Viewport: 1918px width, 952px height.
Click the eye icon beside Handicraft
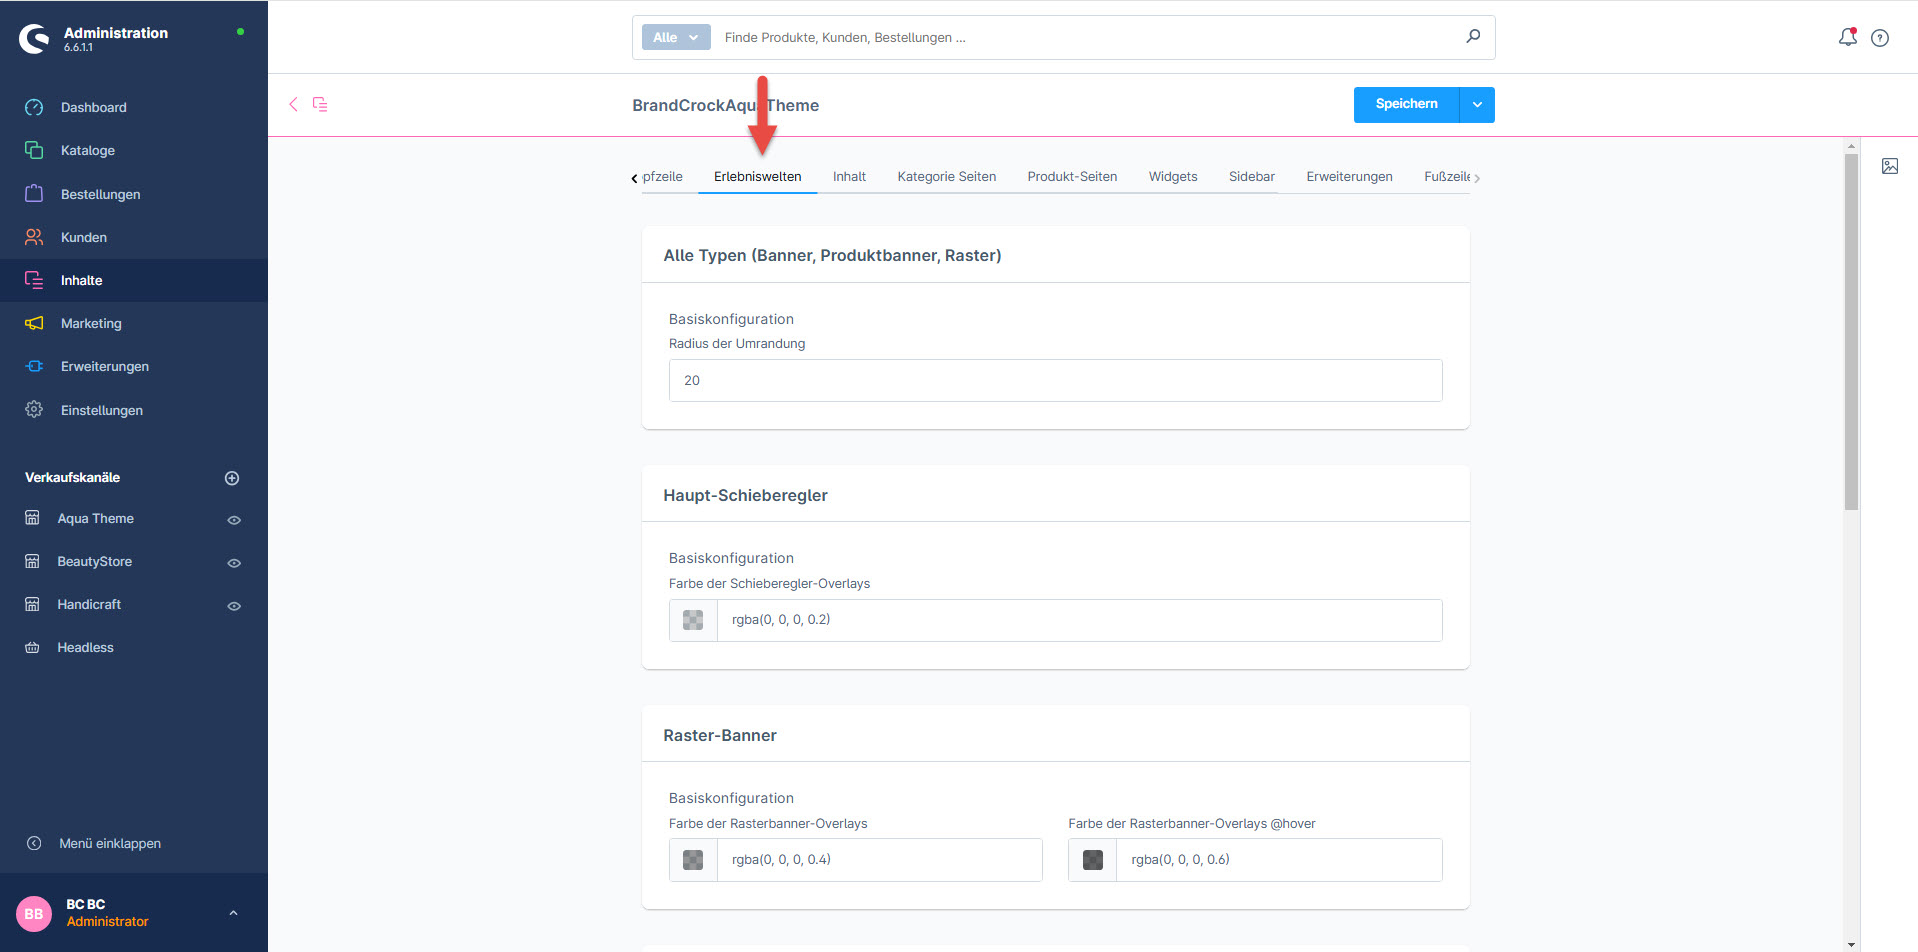tap(234, 606)
